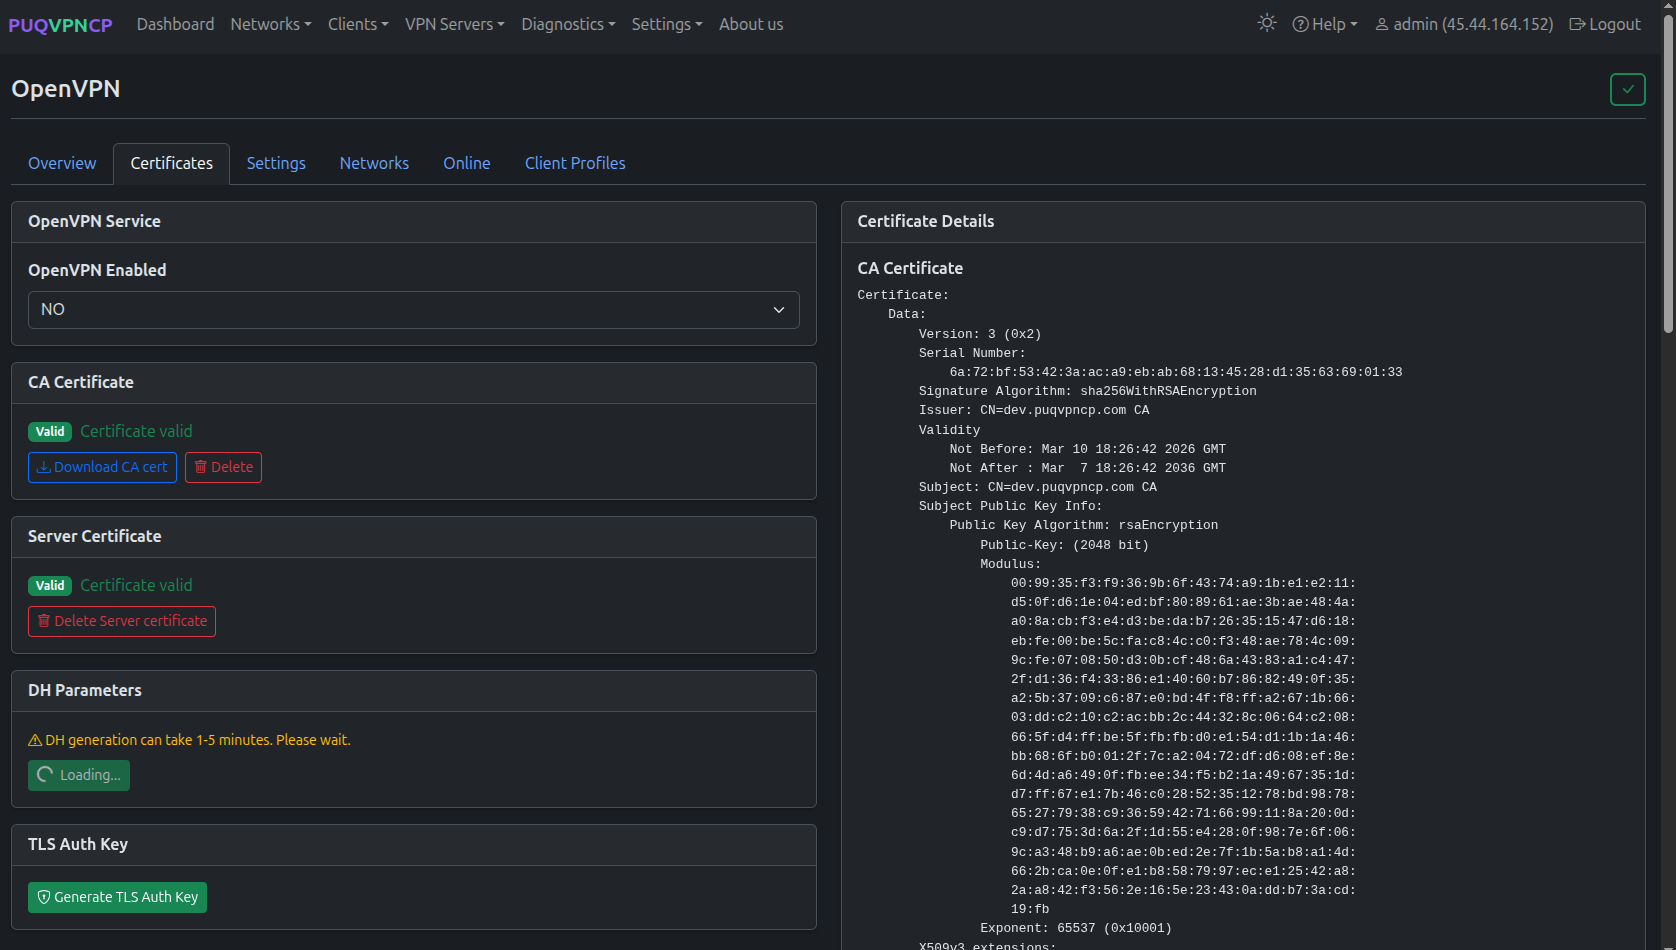Log out via the Logout link
1676x950 pixels.
point(1605,24)
